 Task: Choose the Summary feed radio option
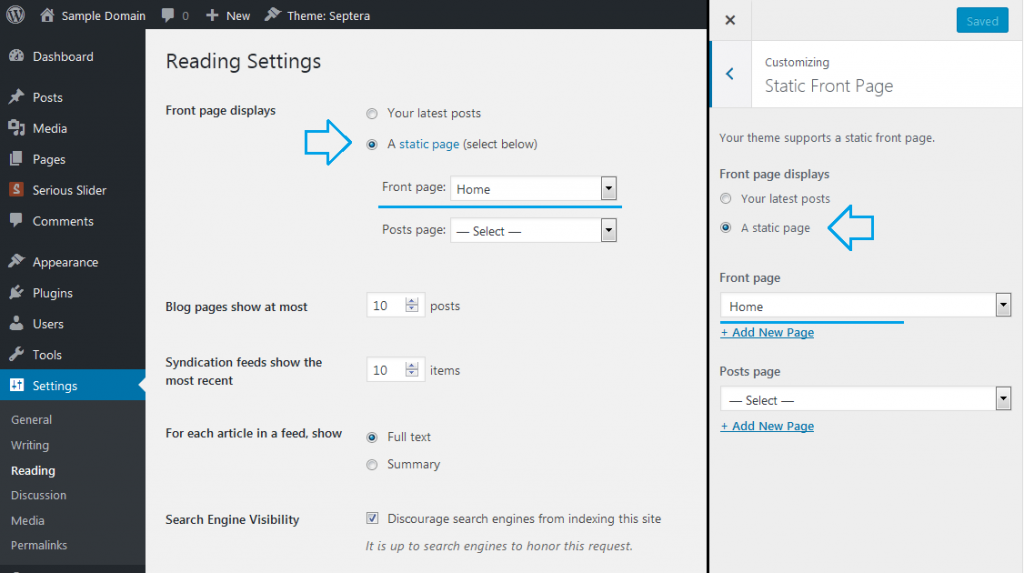click(372, 465)
